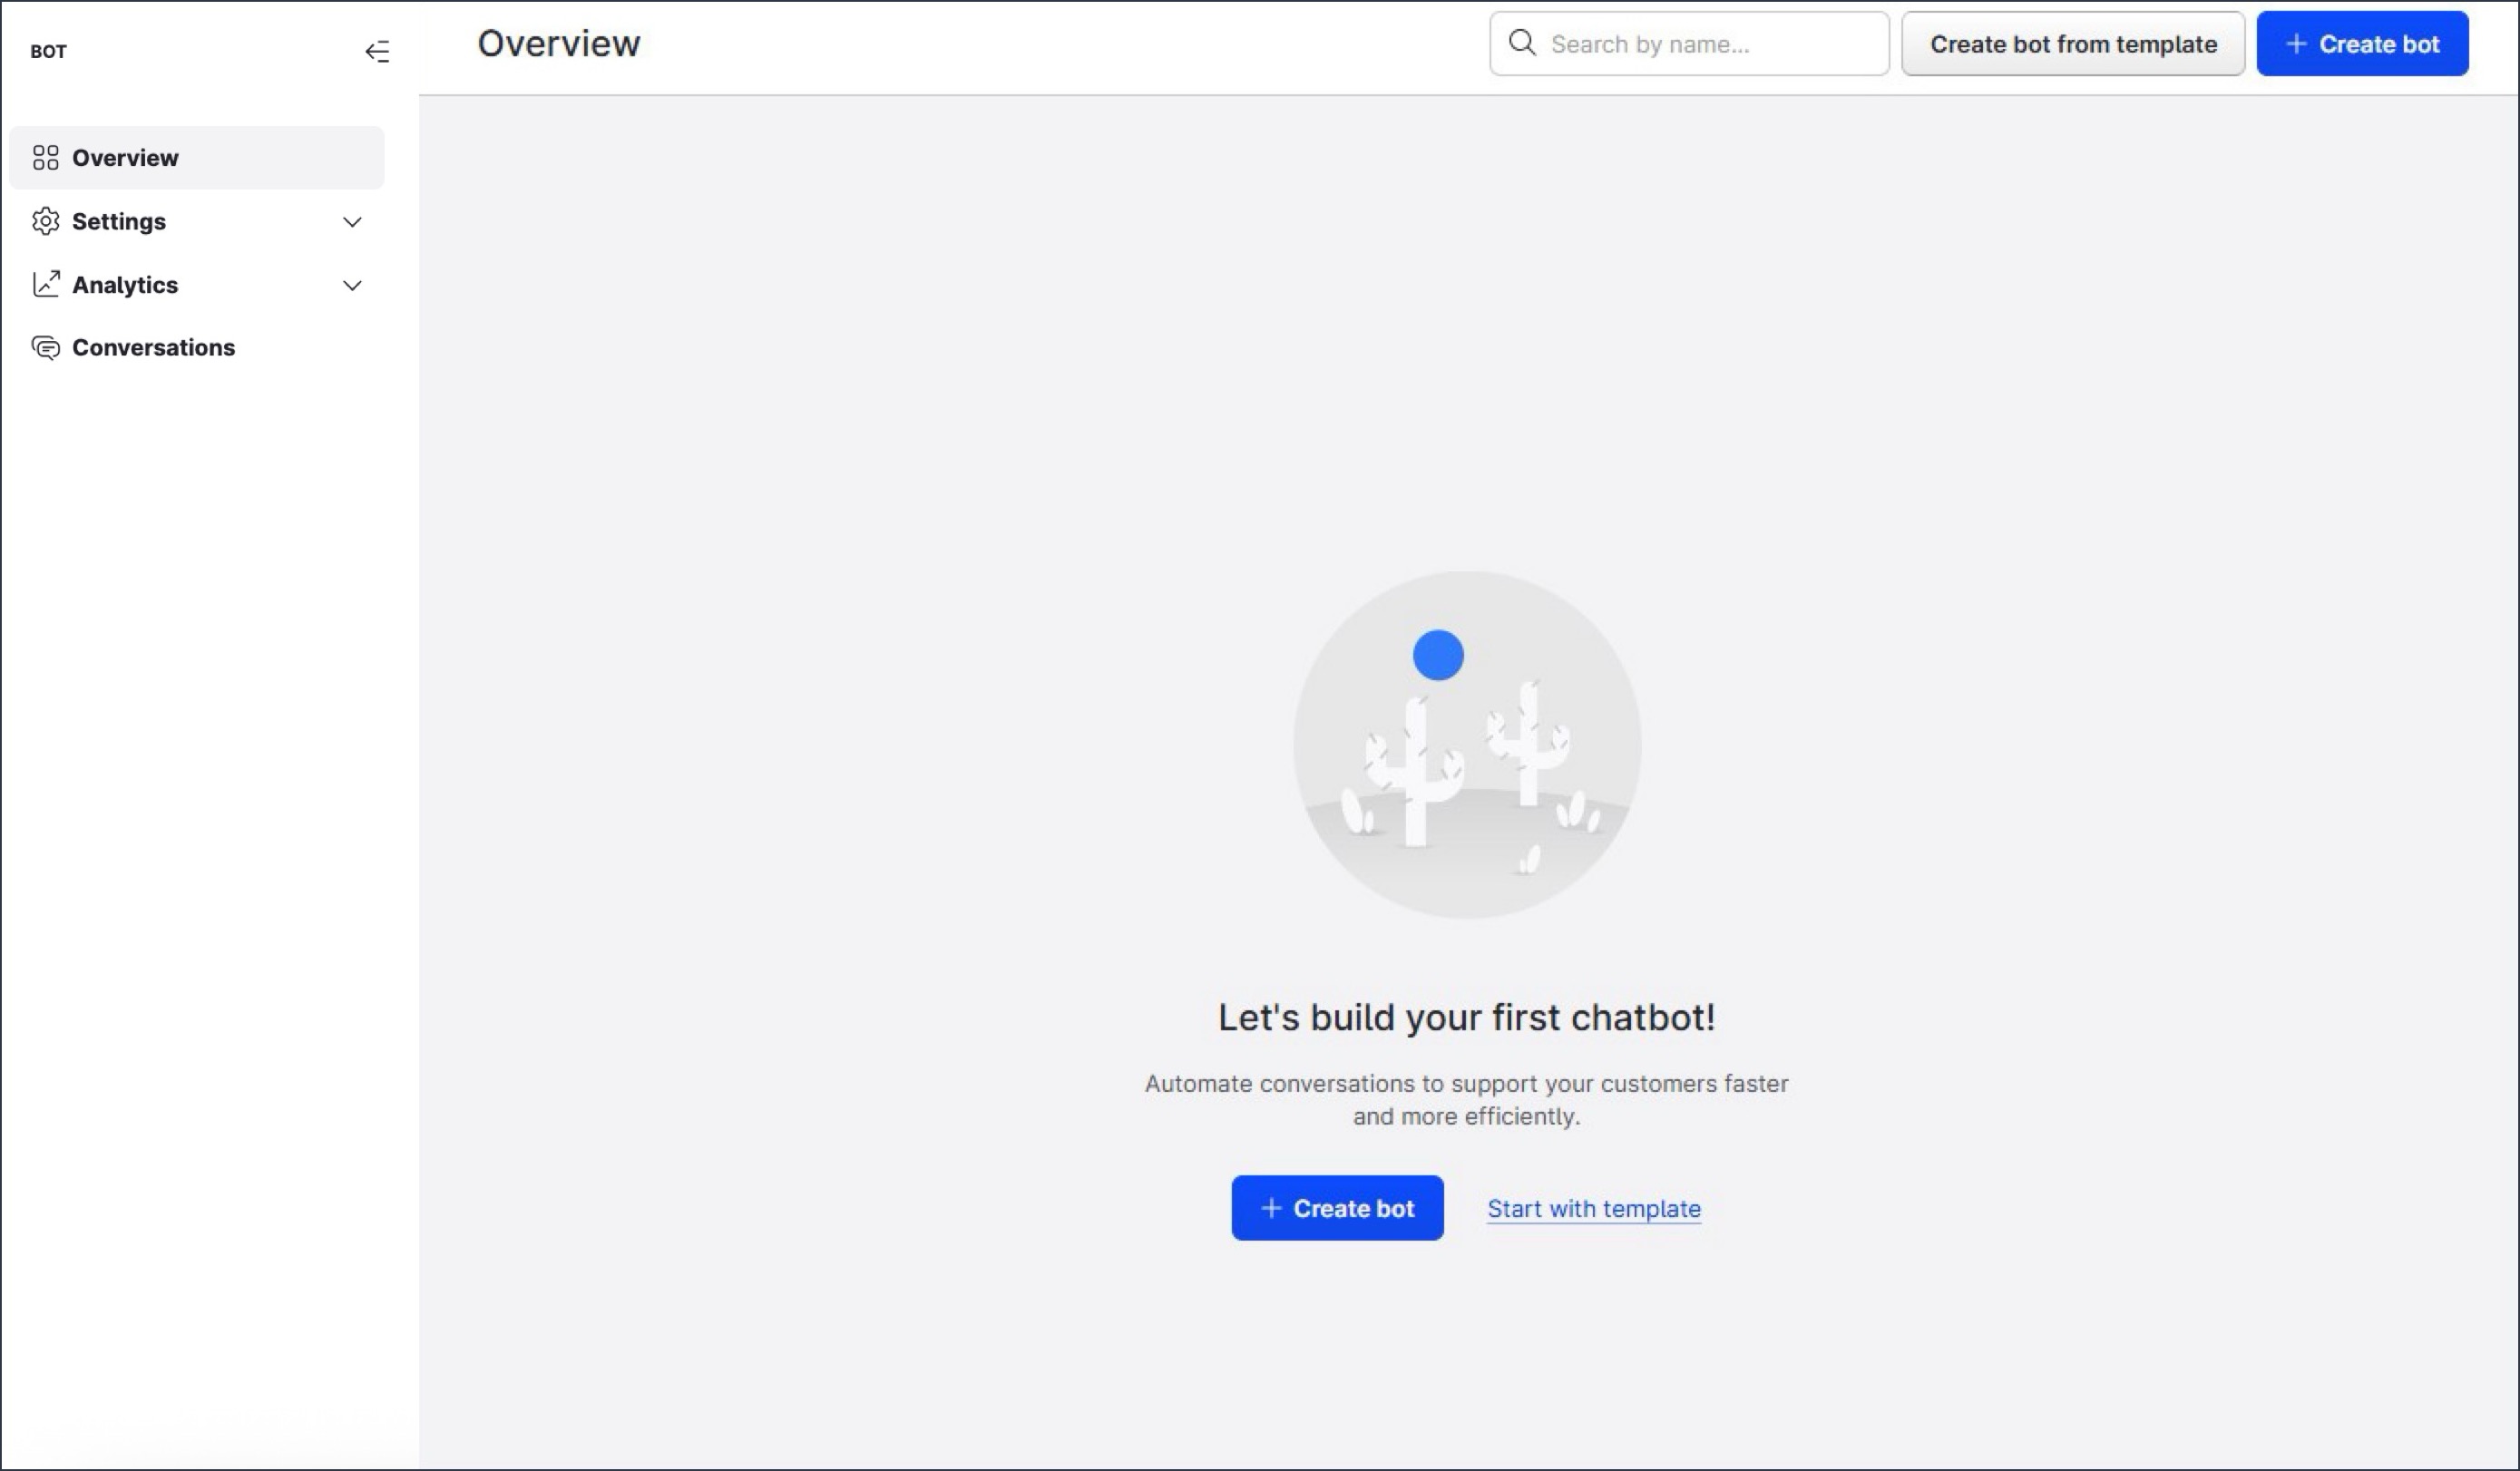Screen dimensions: 2520x1471
Task: Collapse the sidebar using the arrow icon
Action: tap(379, 51)
